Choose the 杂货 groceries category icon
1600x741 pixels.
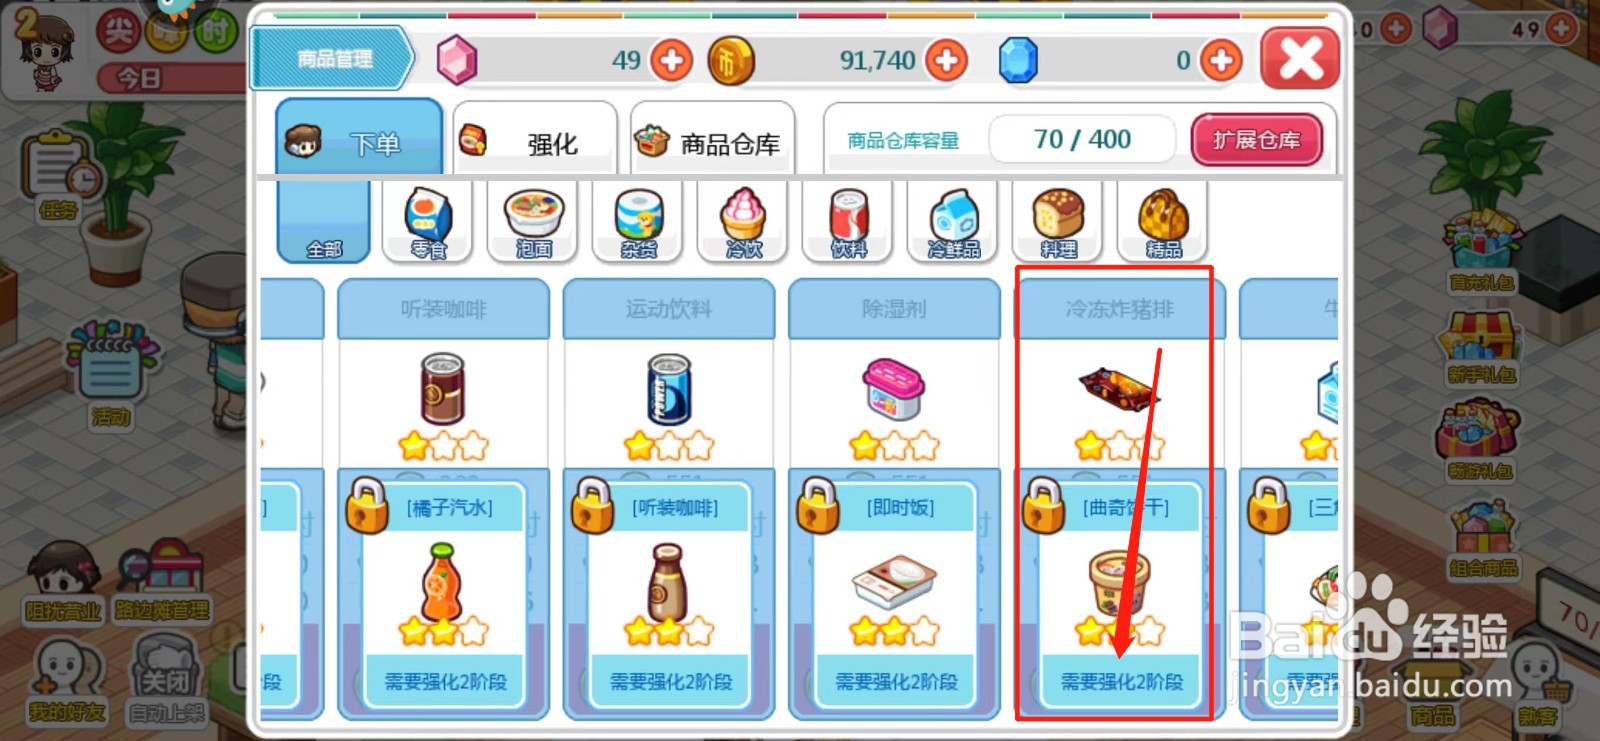639,221
